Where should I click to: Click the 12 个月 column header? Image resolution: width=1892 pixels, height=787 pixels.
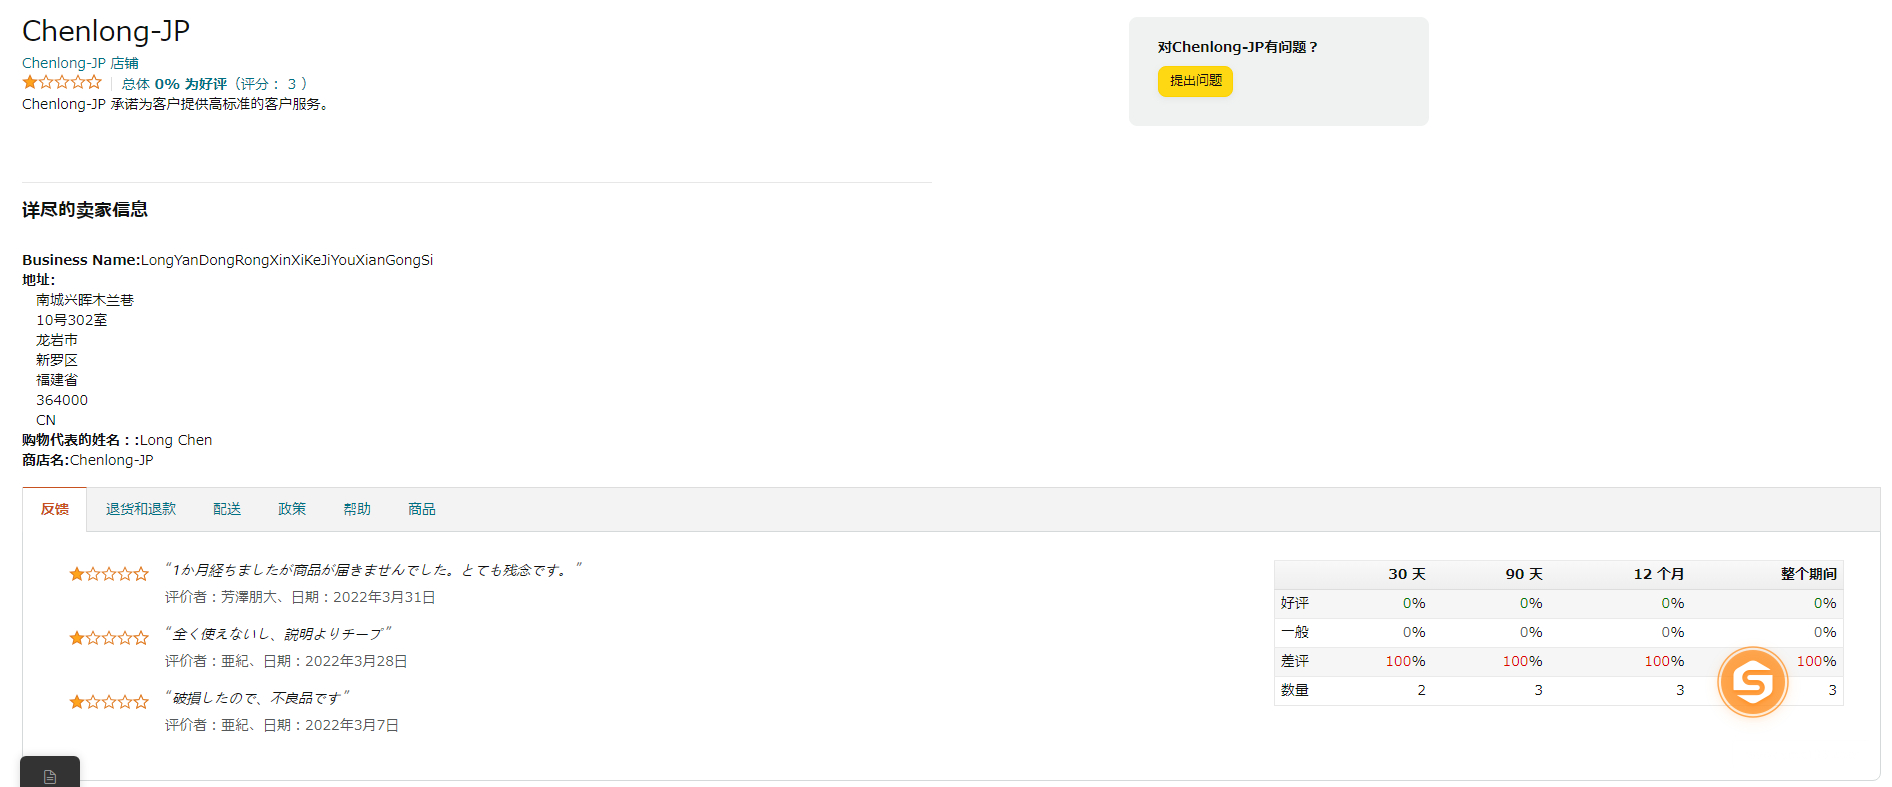pyautogui.click(x=1658, y=574)
